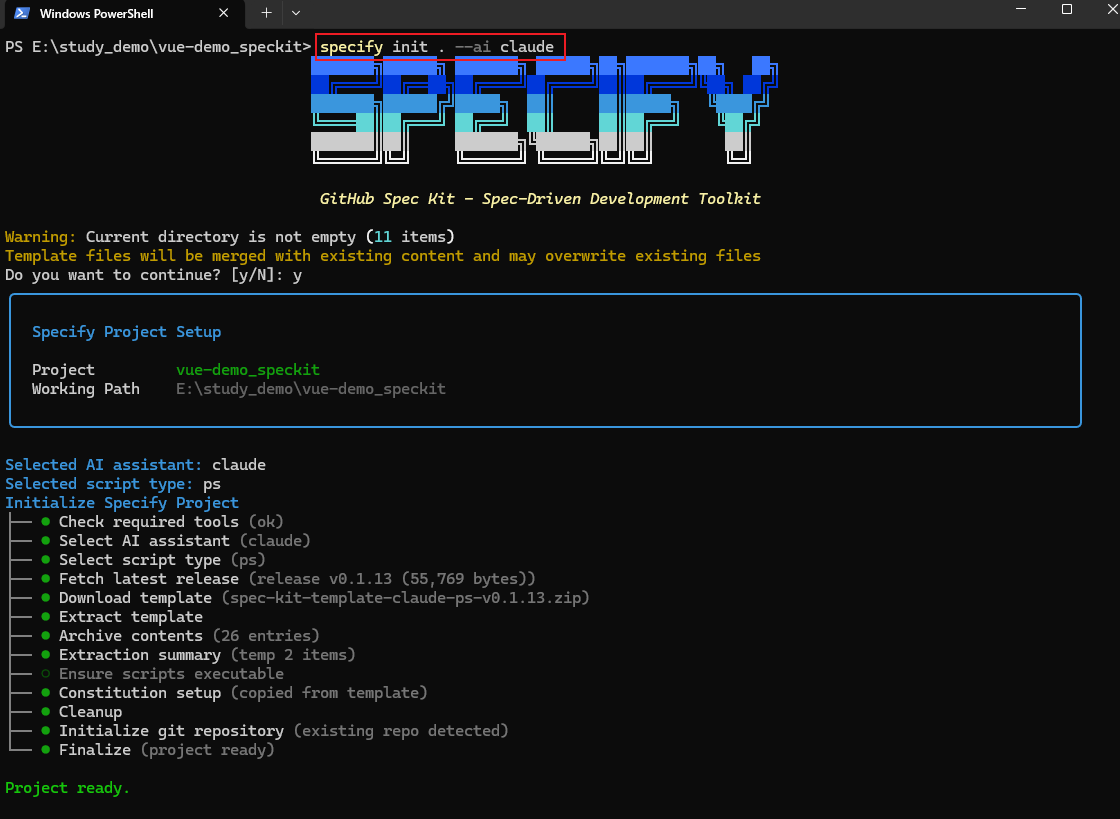Viewport: 1120px width, 819px height.
Task: Click the 'Extract template' step
Action: tap(122, 617)
